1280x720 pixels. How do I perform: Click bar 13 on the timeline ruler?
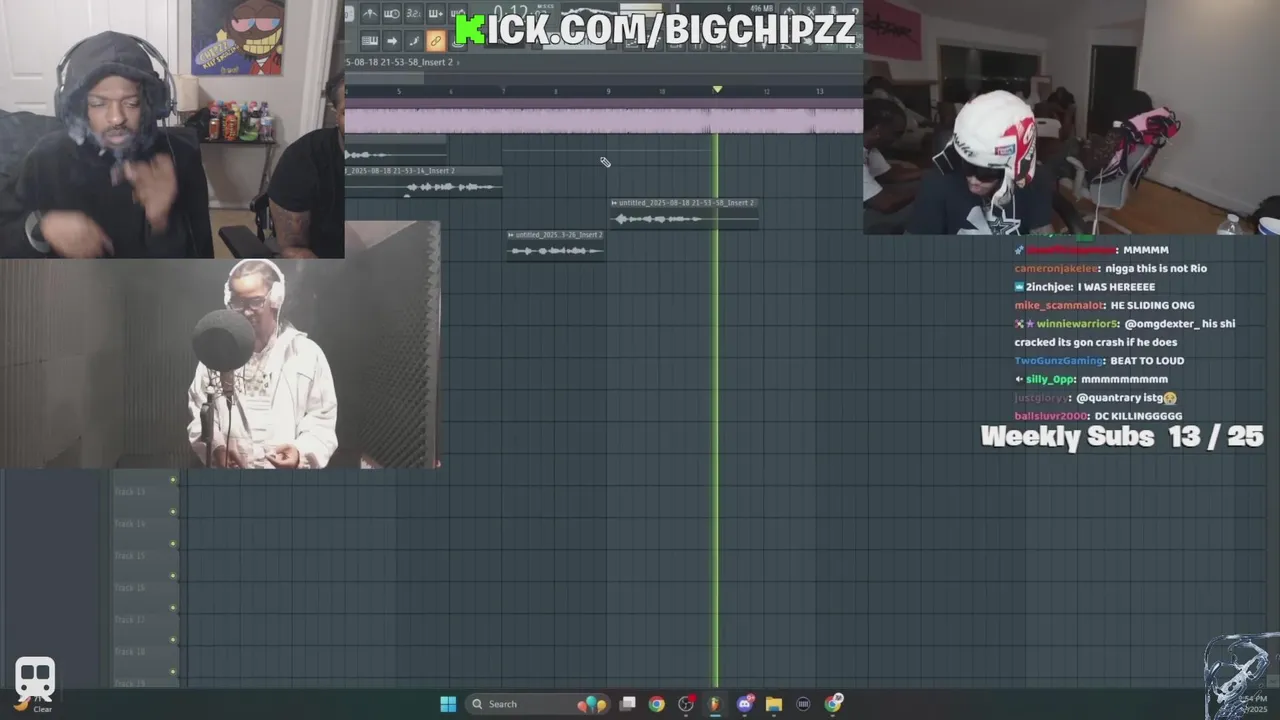pos(819,91)
